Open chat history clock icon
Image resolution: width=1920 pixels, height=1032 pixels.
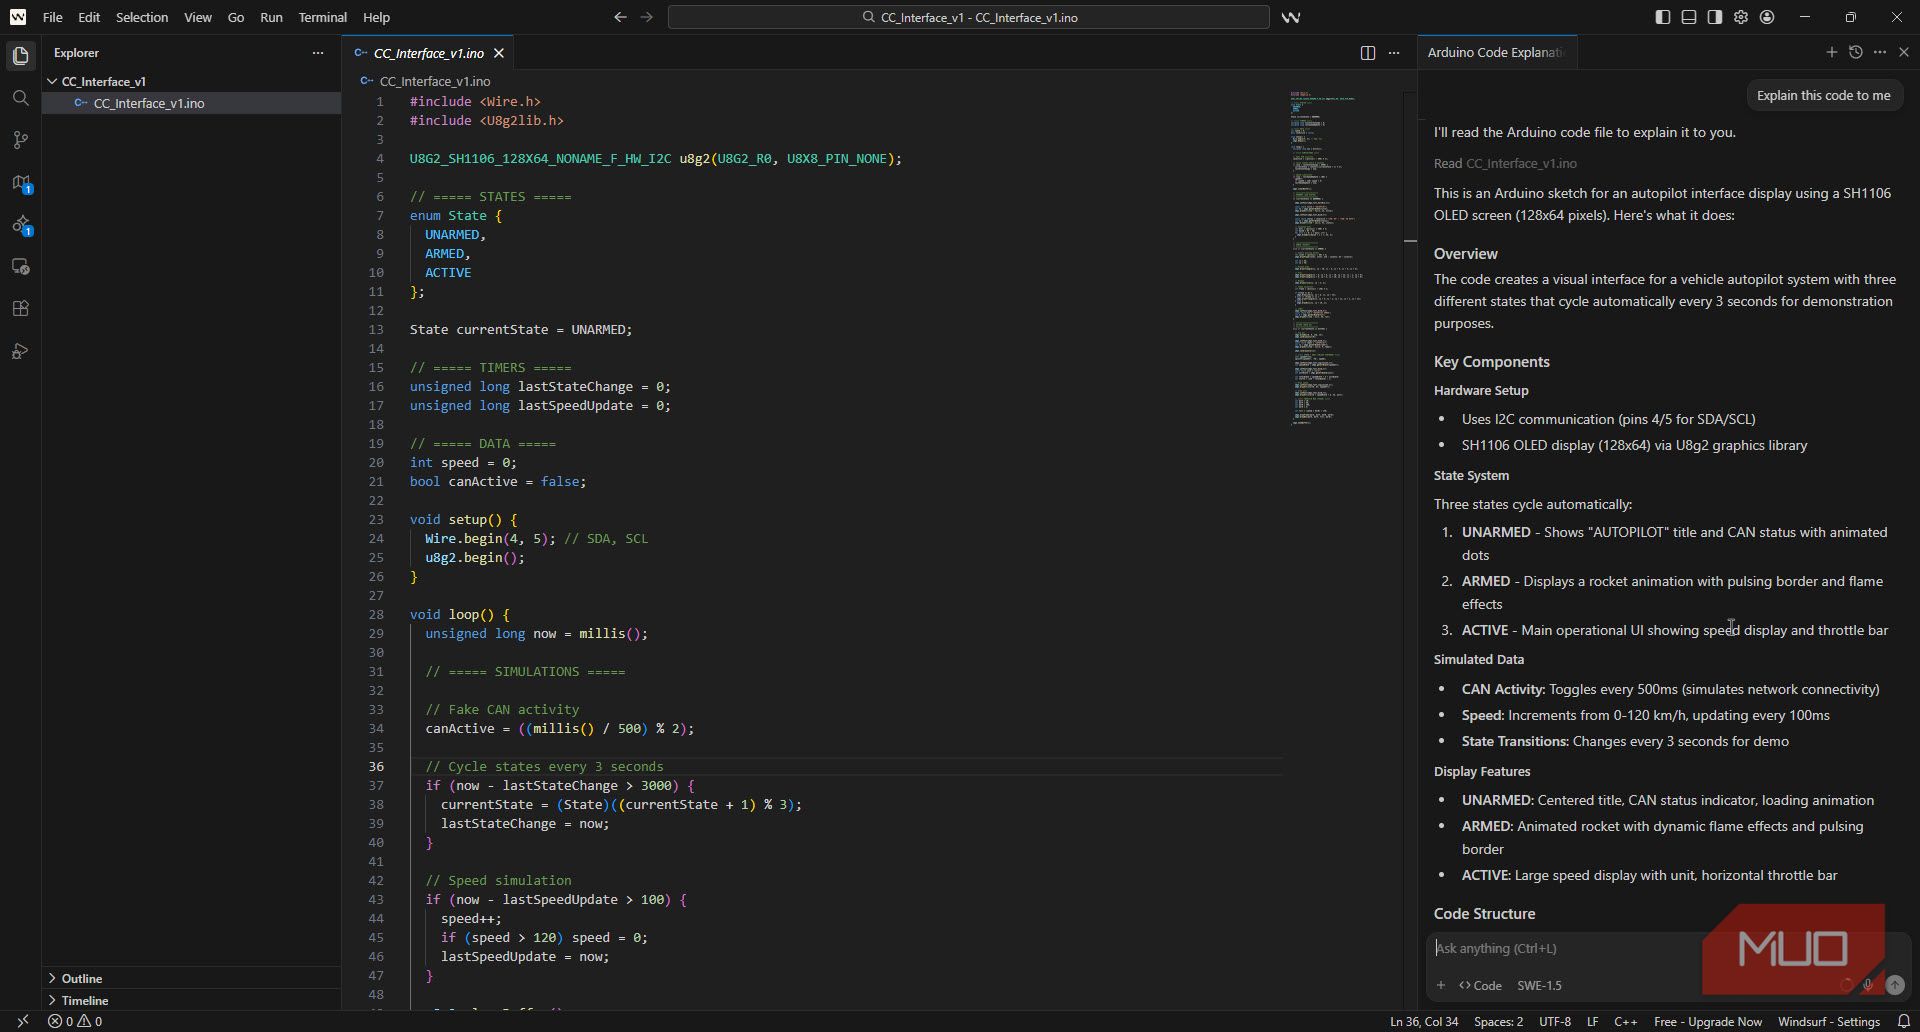[x=1856, y=52]
